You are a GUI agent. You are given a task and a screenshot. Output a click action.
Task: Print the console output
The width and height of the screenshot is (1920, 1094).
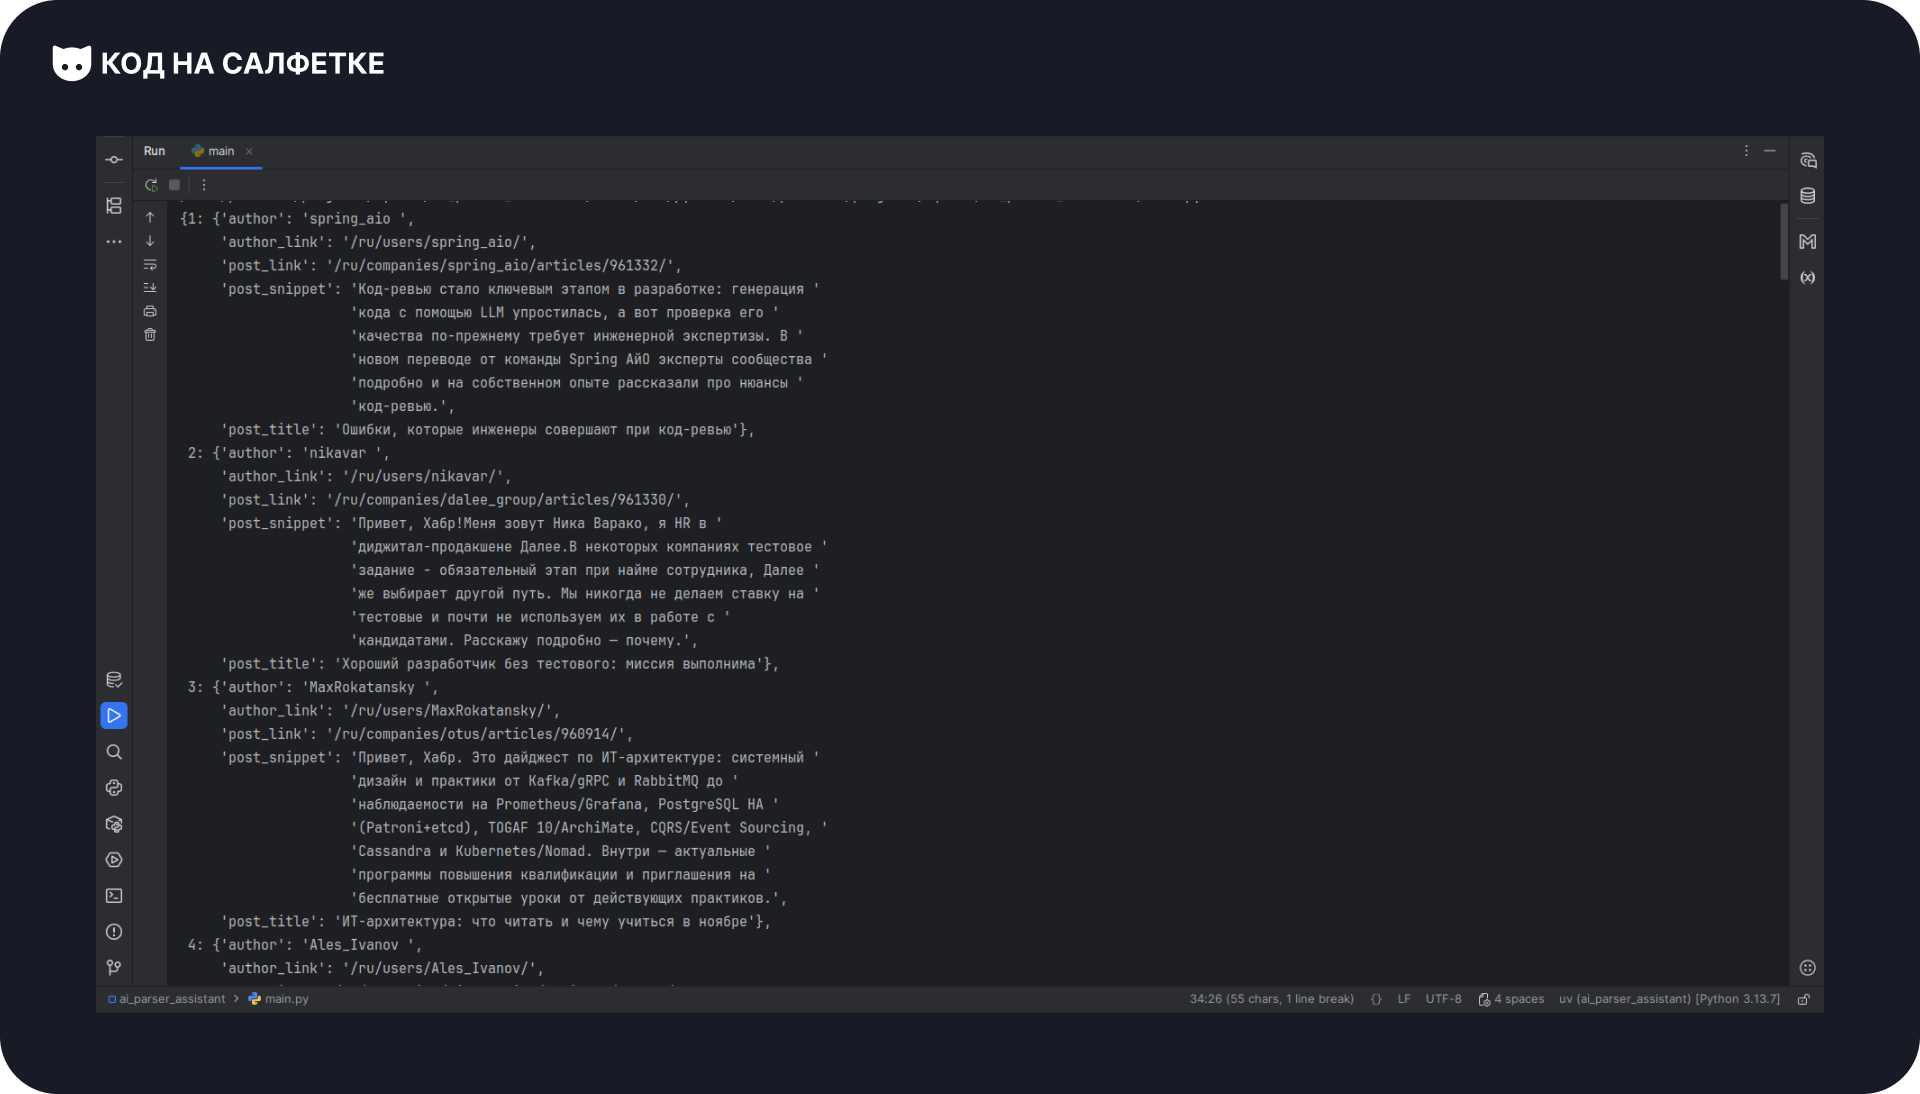pos(150,311)
